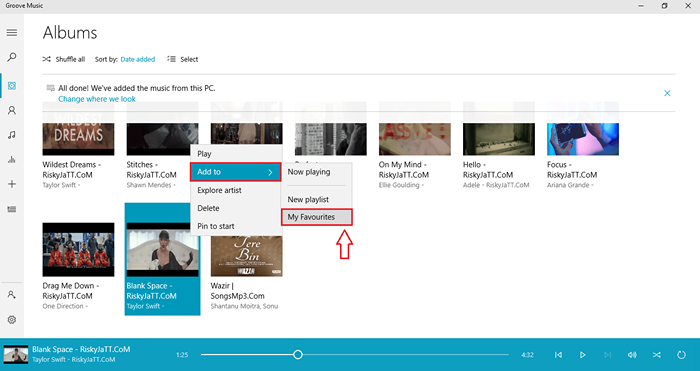700x371 pixels.
Task: Open the Albums section in sidebar
Action: (x=12, y=86)
